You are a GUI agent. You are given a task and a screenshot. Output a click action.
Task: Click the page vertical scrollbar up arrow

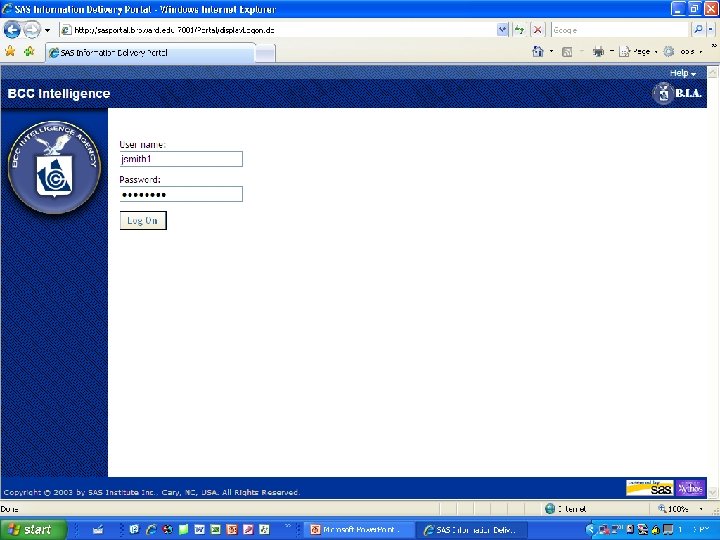coord(713,73)
